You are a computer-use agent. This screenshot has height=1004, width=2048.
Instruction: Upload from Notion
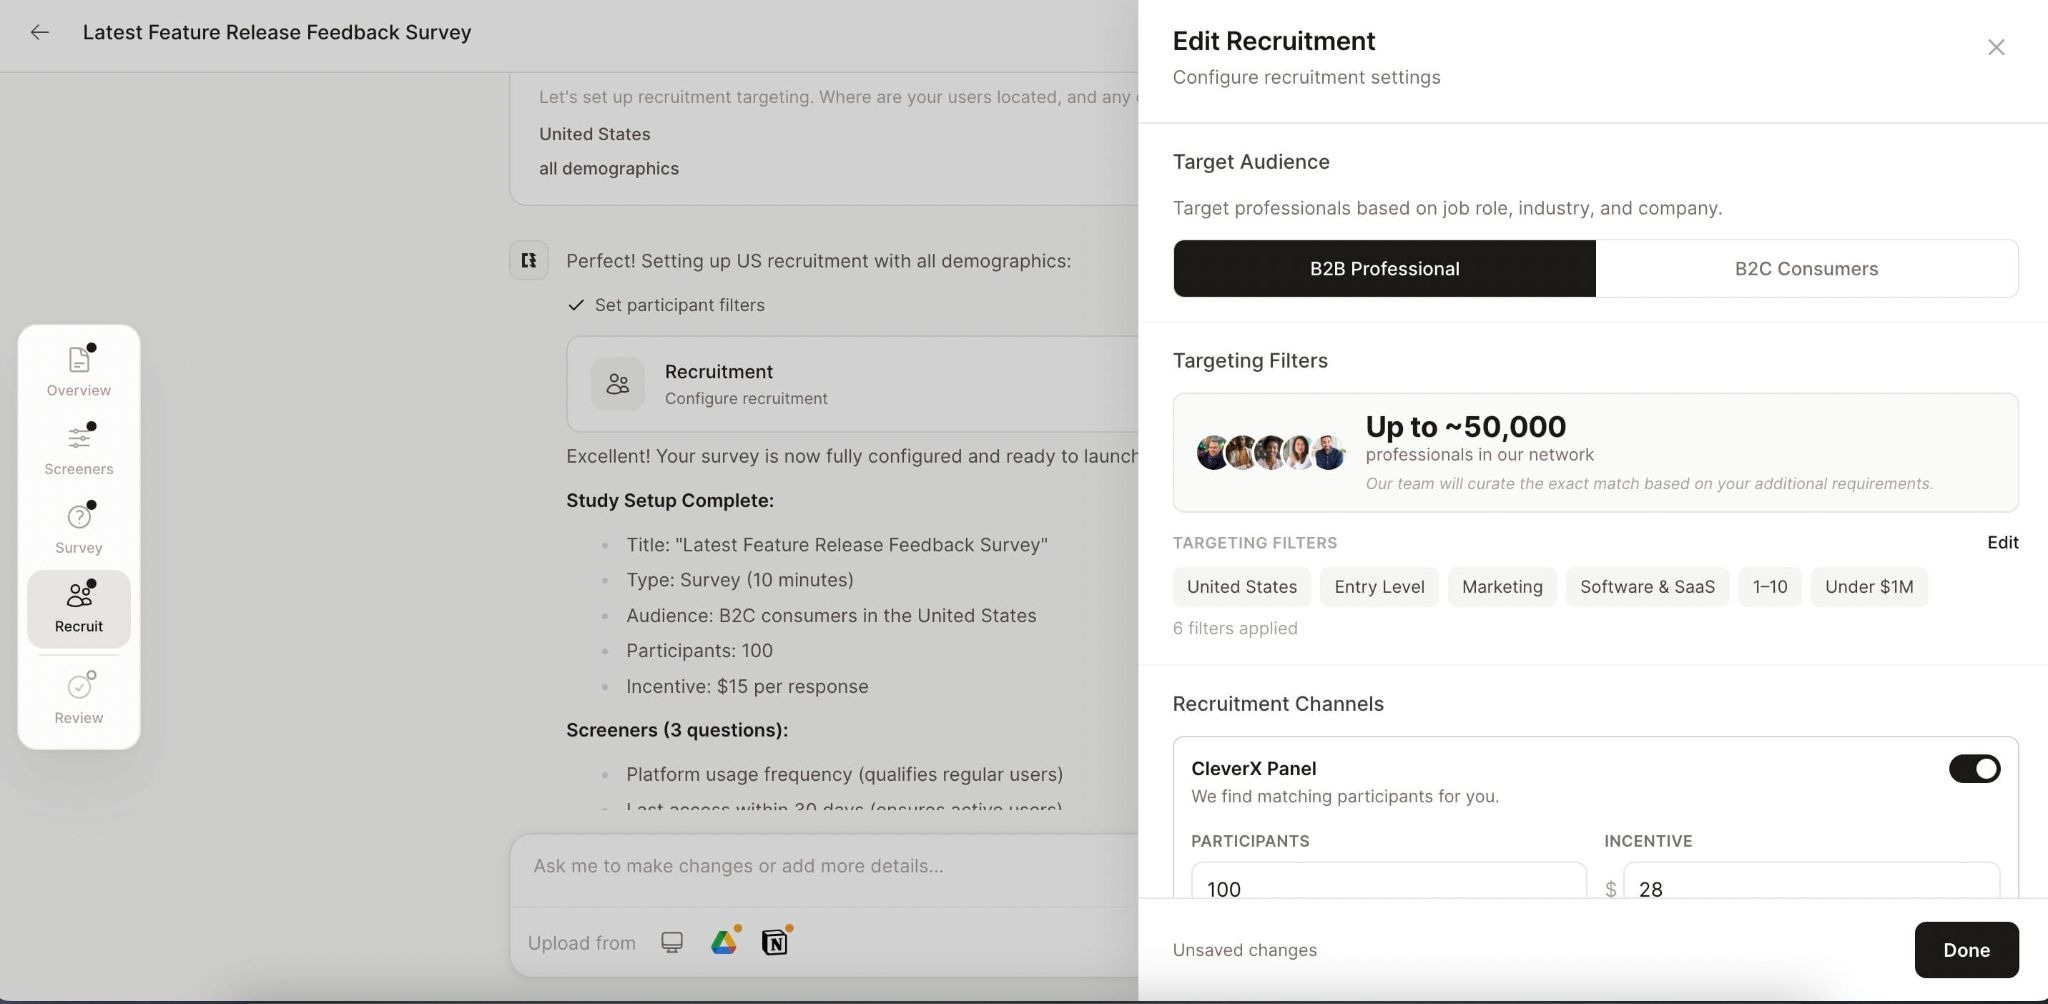click(x=775, y=942)
